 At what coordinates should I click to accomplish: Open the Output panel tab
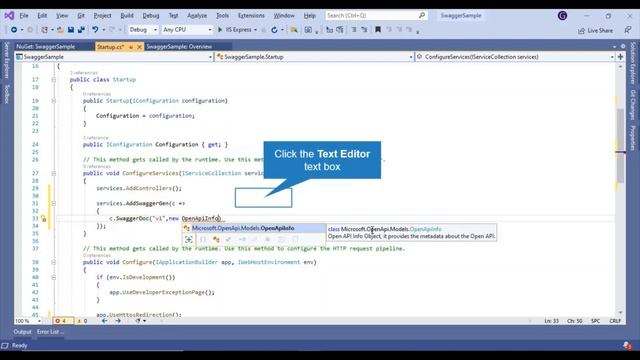point(22,332)
